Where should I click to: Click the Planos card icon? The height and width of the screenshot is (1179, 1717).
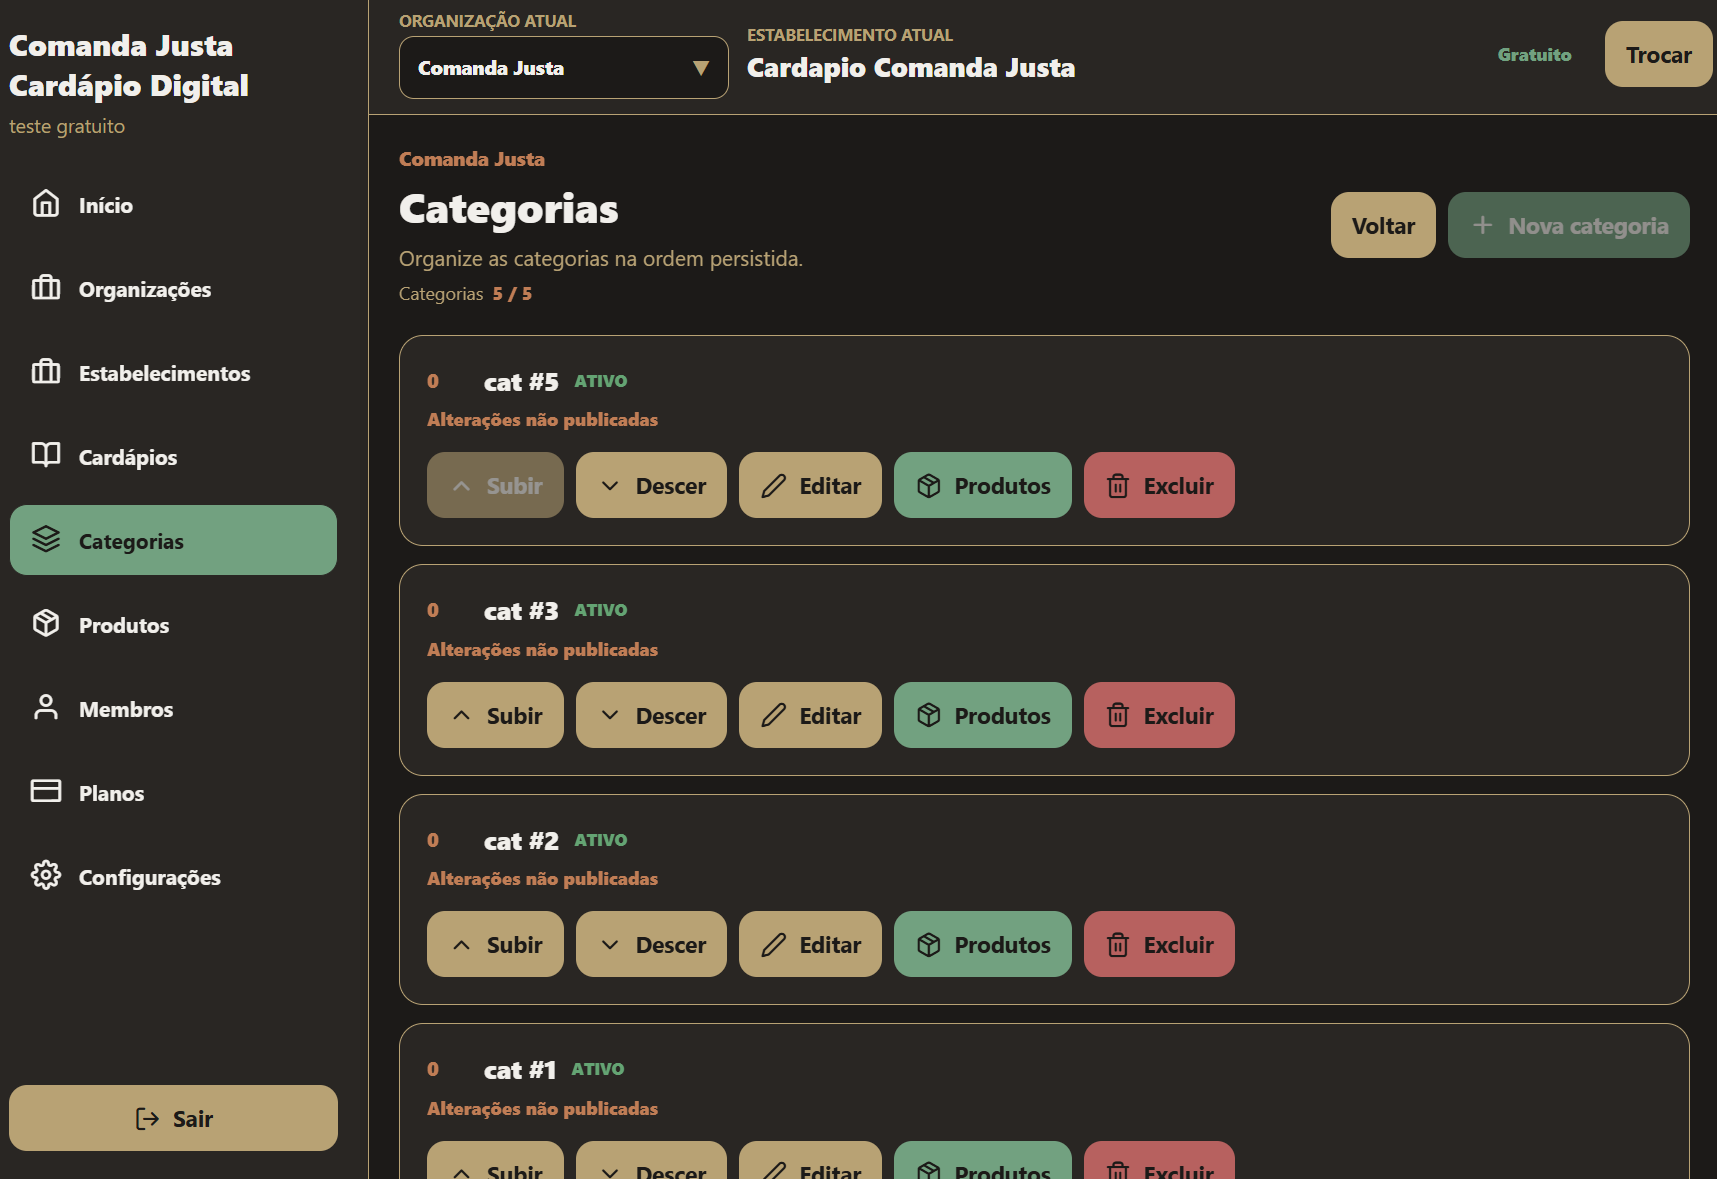(46, 792)
